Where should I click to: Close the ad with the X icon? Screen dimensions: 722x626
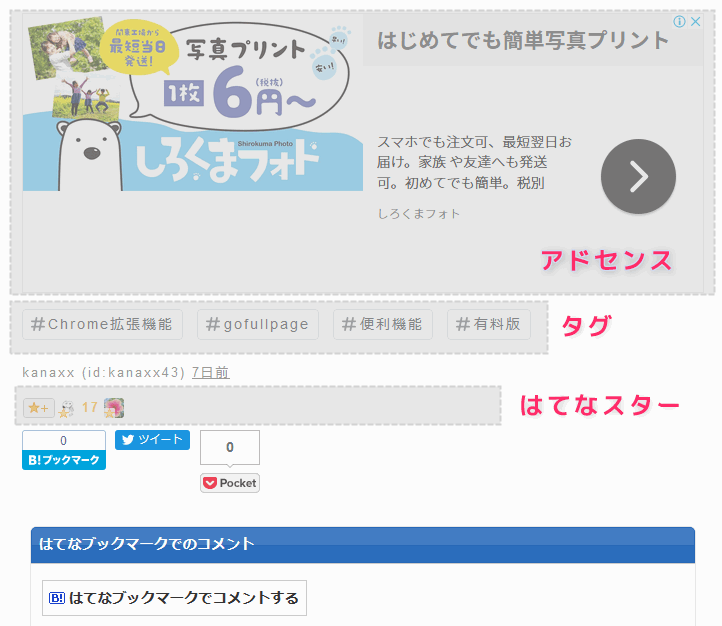[695, 21]
